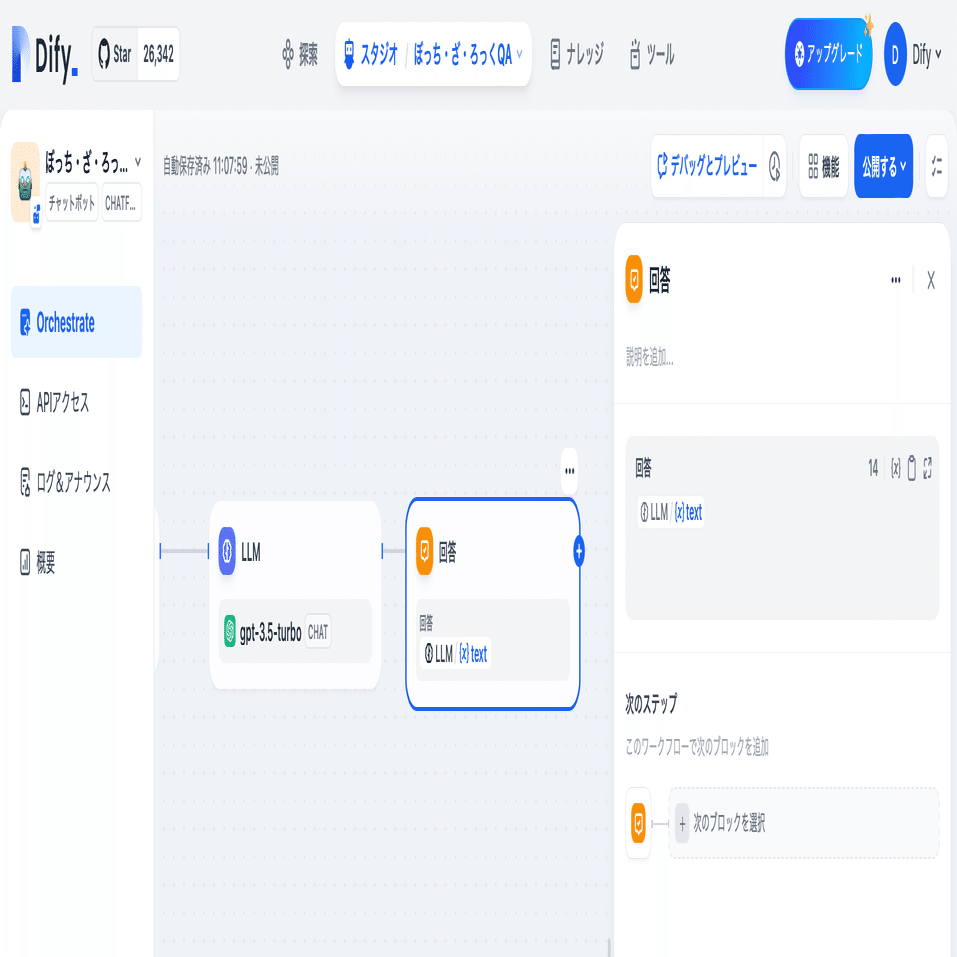957x957 pixels.
Task: Click the variable insert icon in answer field
Action: tap(895, 468)
